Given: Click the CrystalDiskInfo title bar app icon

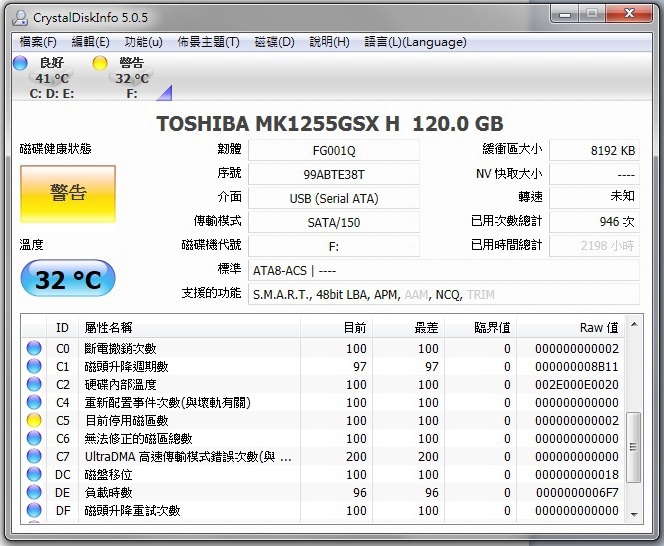Looking at the screenshot, I should pos(17,14).
